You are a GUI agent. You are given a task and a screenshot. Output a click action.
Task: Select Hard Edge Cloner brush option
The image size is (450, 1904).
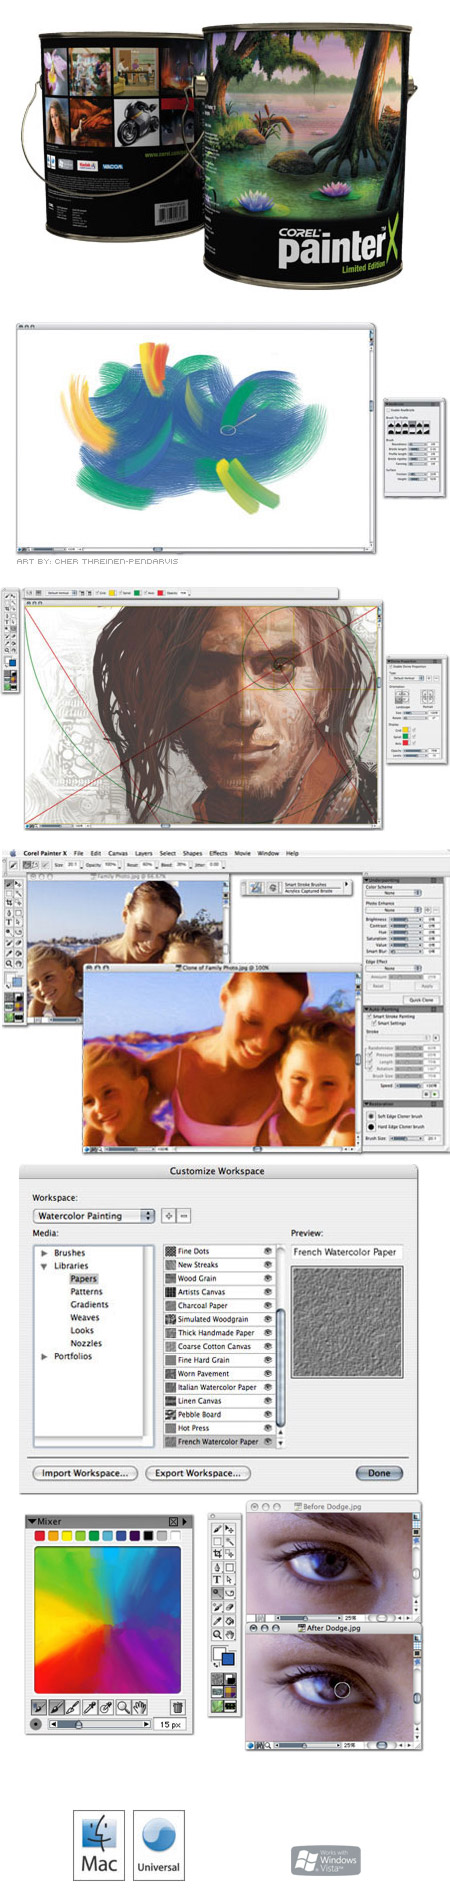370,1126
